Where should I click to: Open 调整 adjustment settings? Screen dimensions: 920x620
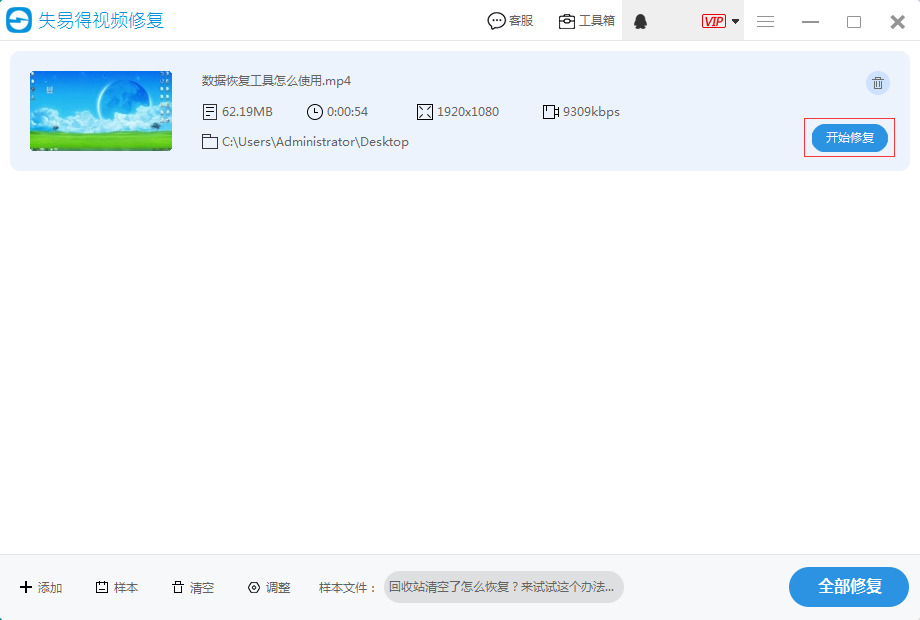coord(268,587)
